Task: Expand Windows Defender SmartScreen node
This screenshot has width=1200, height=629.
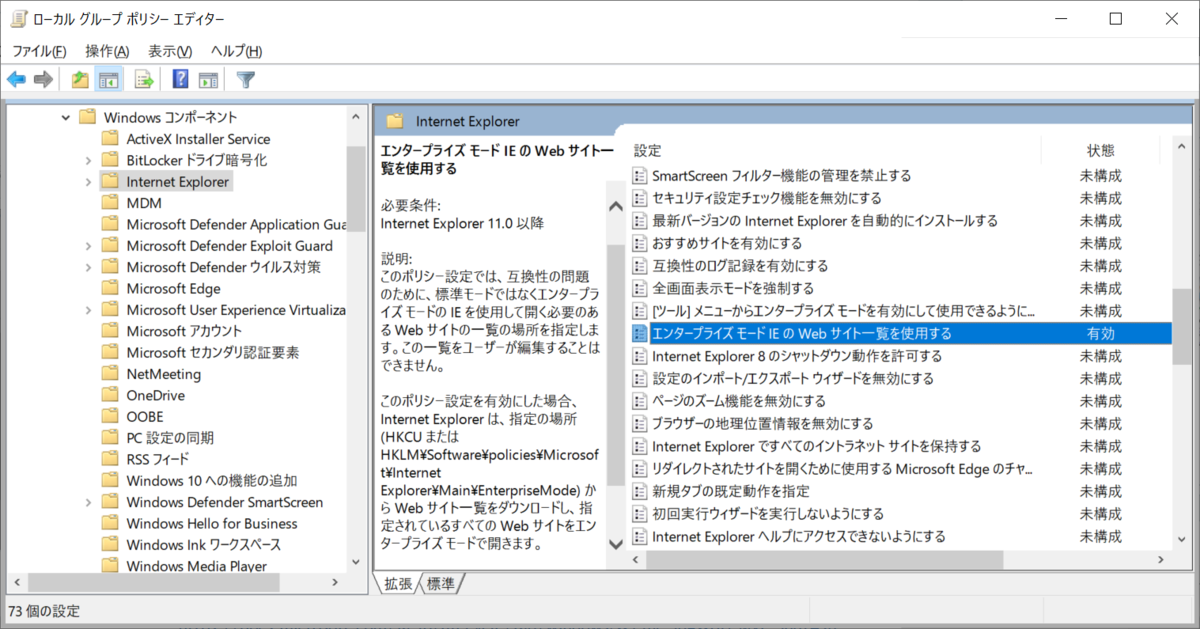Action: [x=88, y=502]
